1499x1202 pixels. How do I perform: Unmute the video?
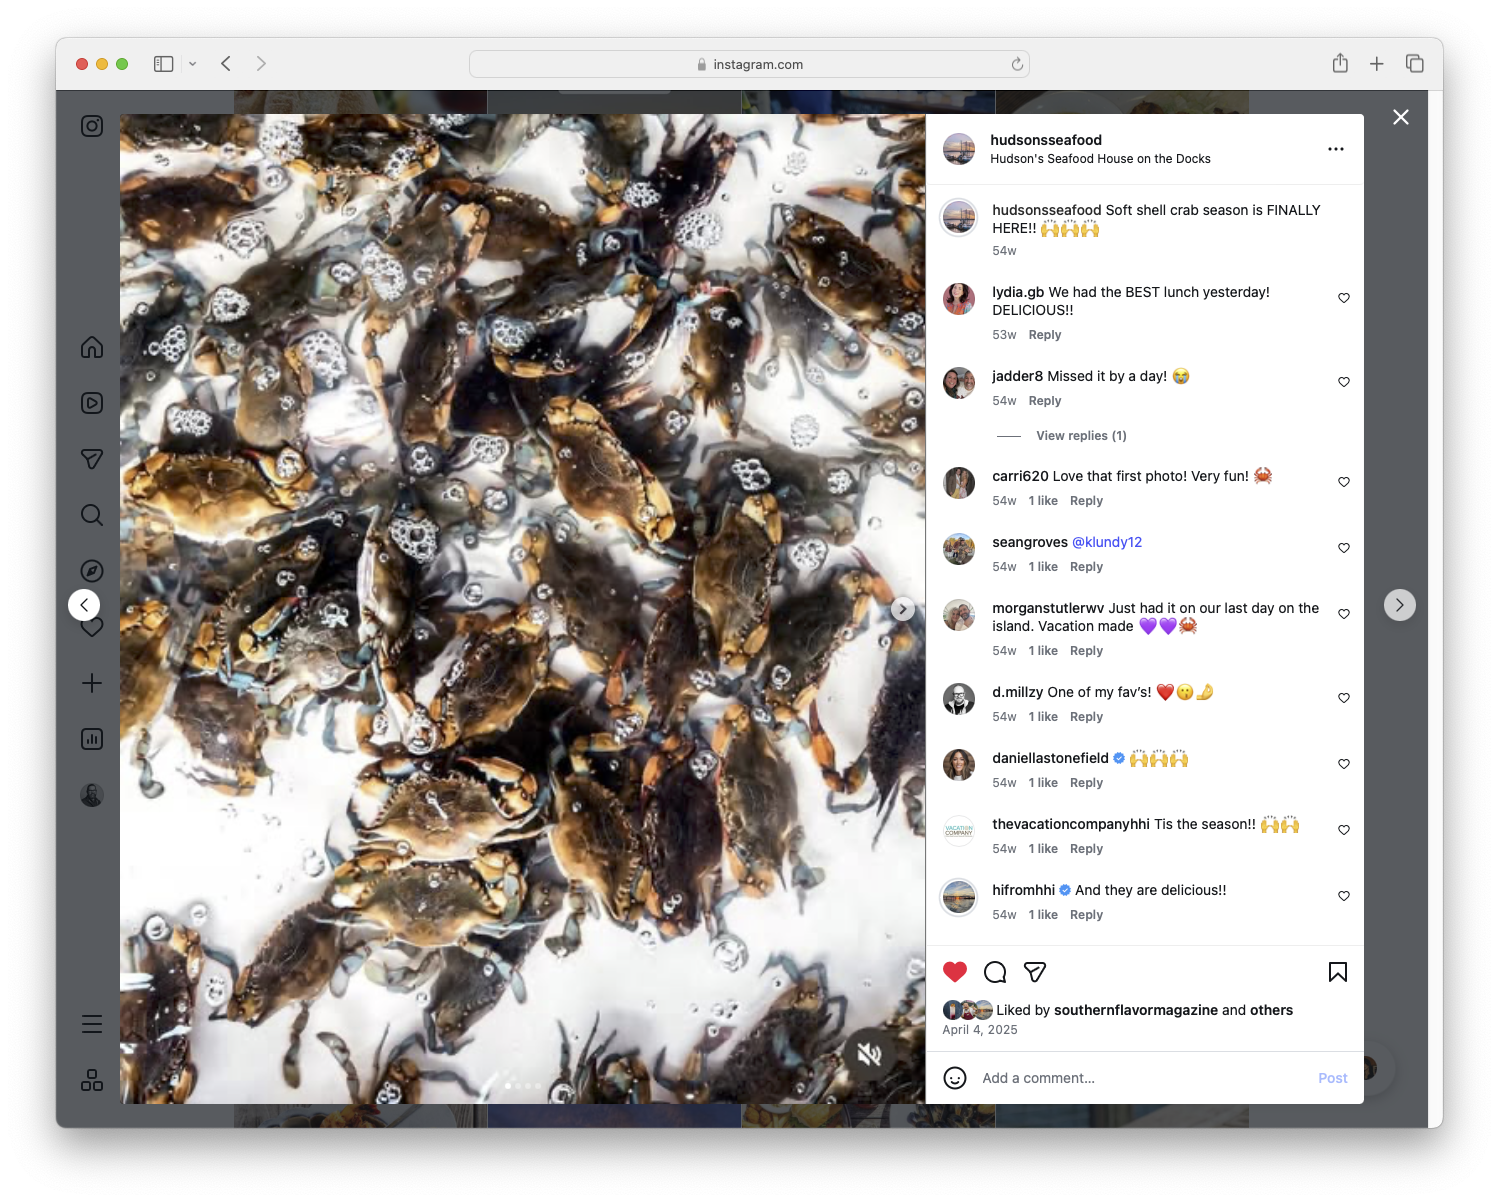(869, 1053)
